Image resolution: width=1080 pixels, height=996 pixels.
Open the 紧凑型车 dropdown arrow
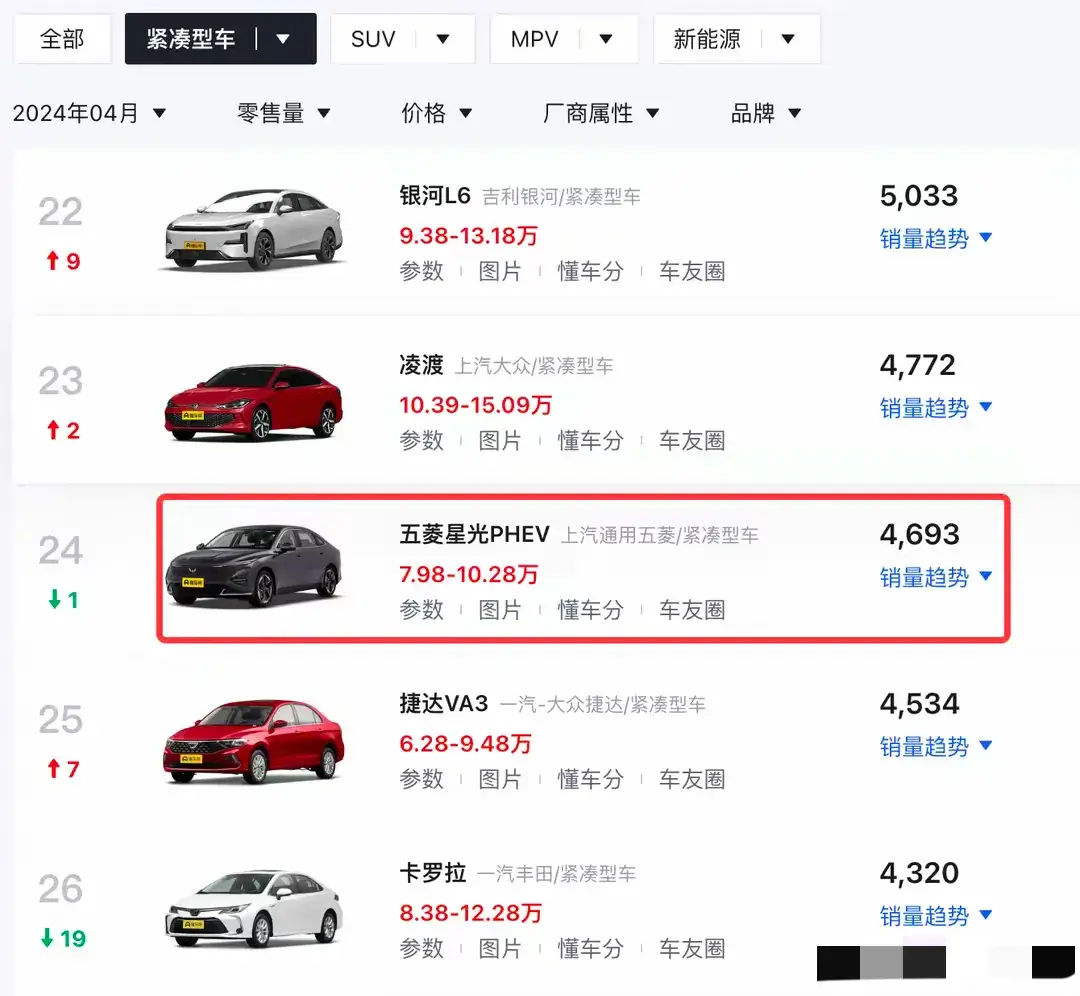pos(283,40)
